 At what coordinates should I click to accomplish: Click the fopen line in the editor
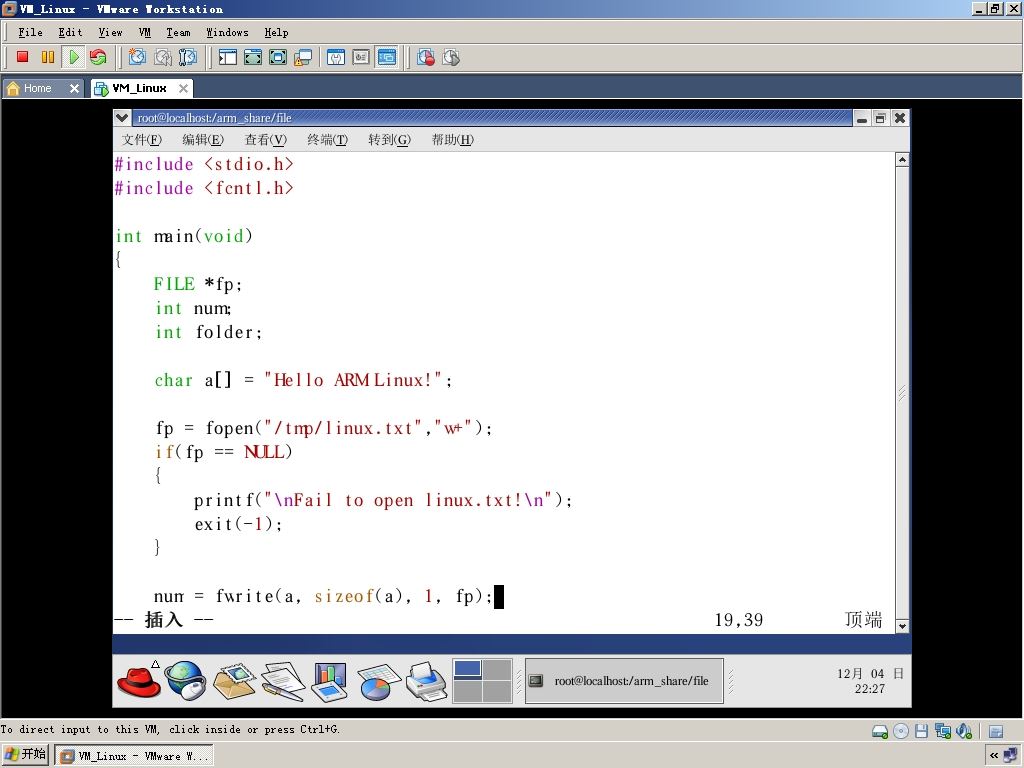(x=323, y=428)
